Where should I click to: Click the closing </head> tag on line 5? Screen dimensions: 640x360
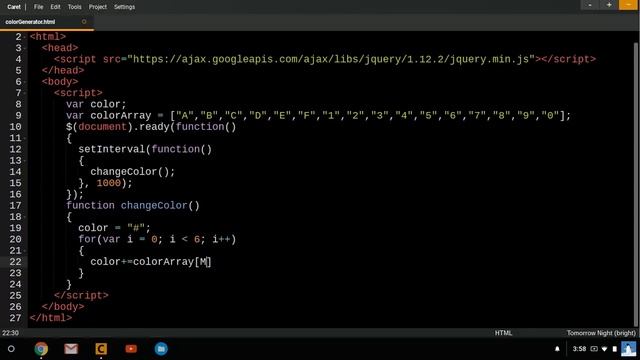[63, 71]
